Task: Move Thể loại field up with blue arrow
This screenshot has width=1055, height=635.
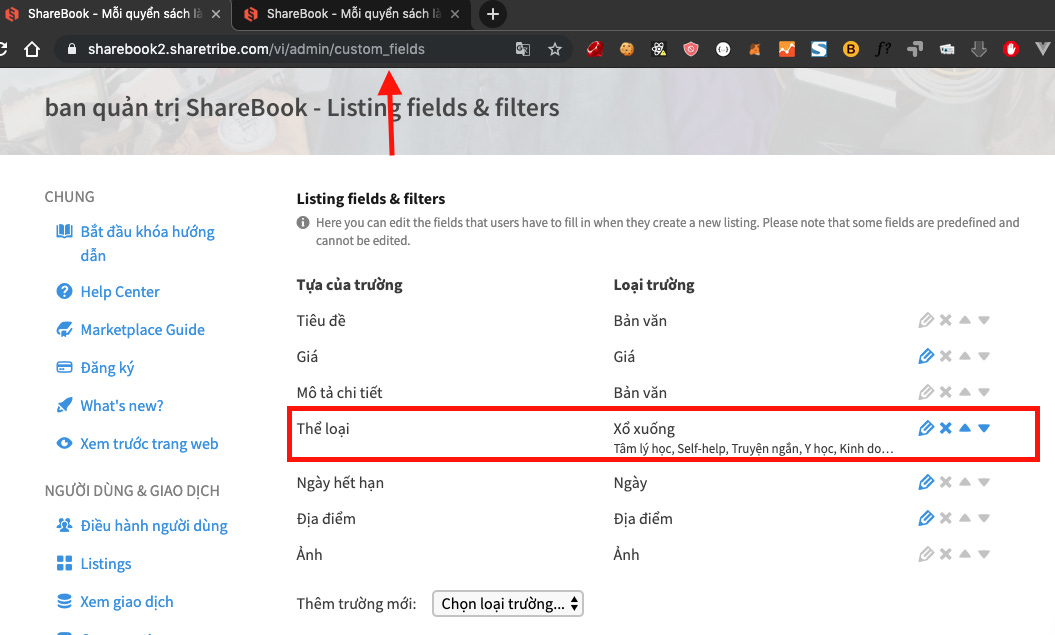Action: click(964, 428)
